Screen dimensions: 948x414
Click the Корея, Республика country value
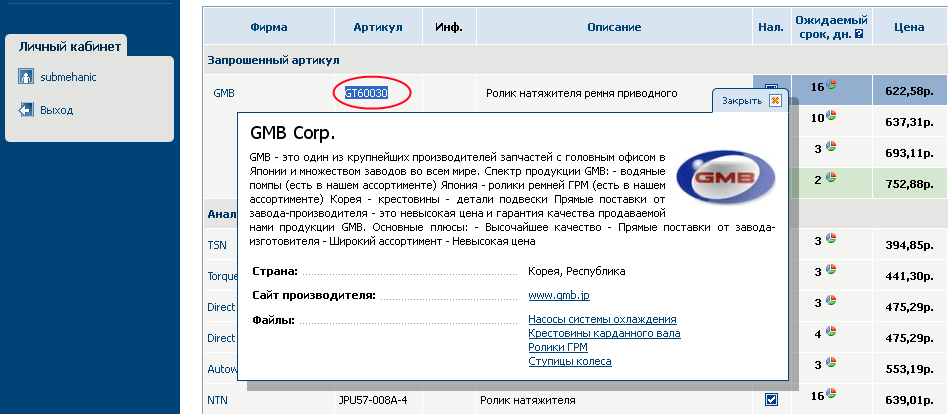tap(577, 271)
